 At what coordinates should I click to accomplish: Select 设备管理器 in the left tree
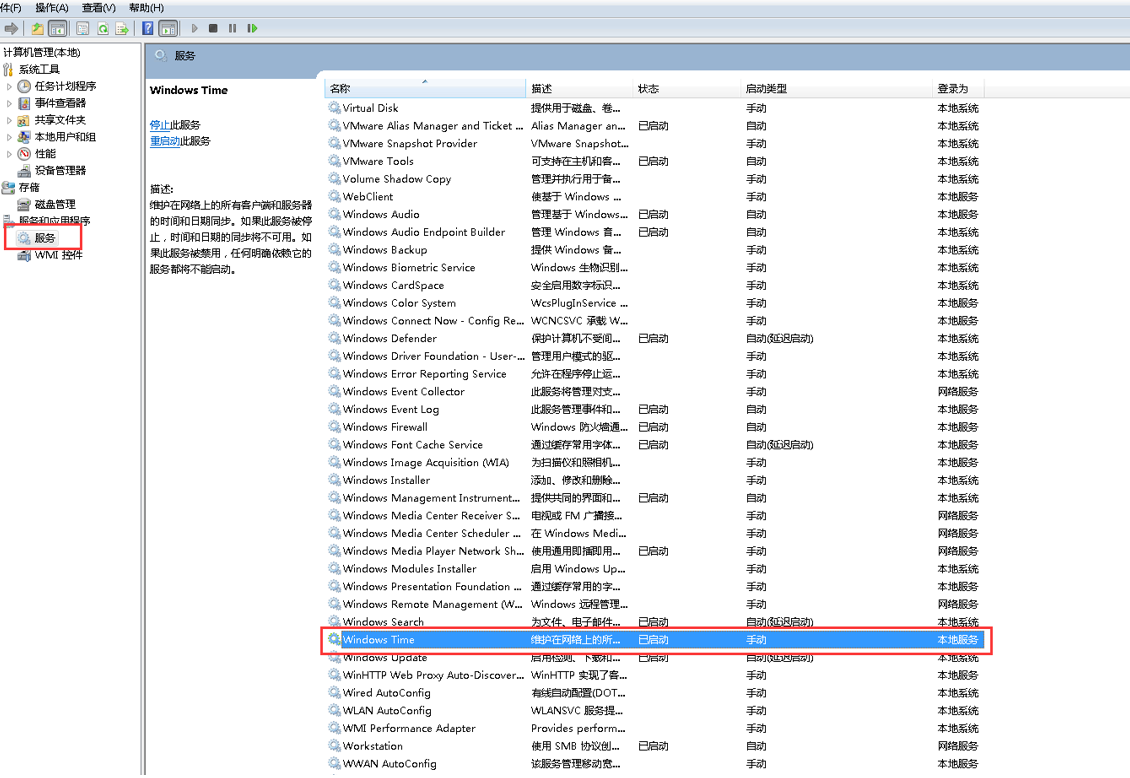pyautogui.click(x=60, y=171)
